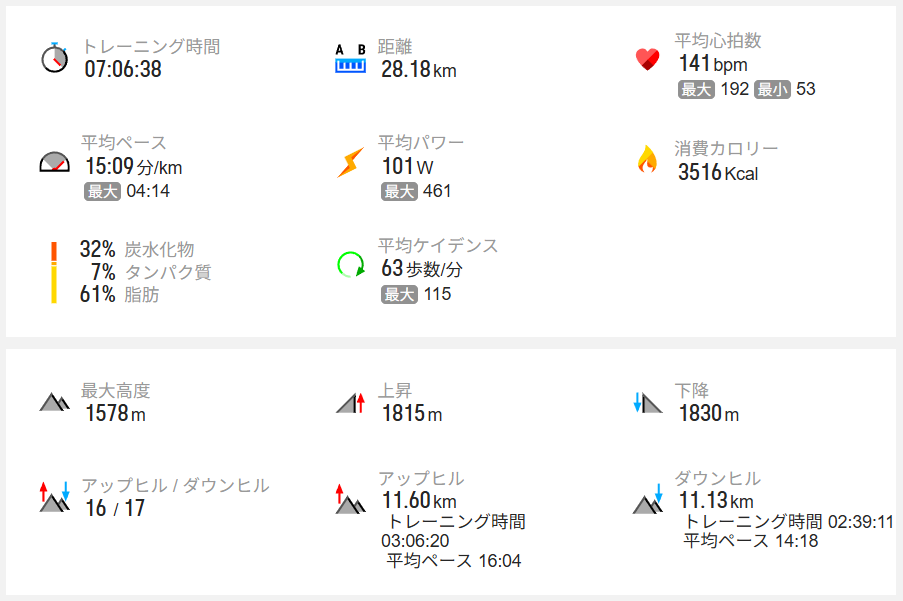Click the uphill/downhill count mountain icon

point(54,496)
